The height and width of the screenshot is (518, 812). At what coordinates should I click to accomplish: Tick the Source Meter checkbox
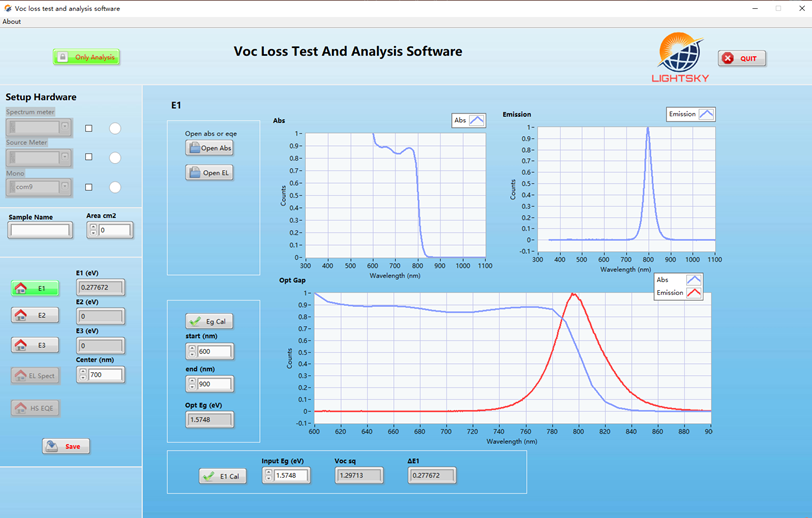(x=89, y=157)
